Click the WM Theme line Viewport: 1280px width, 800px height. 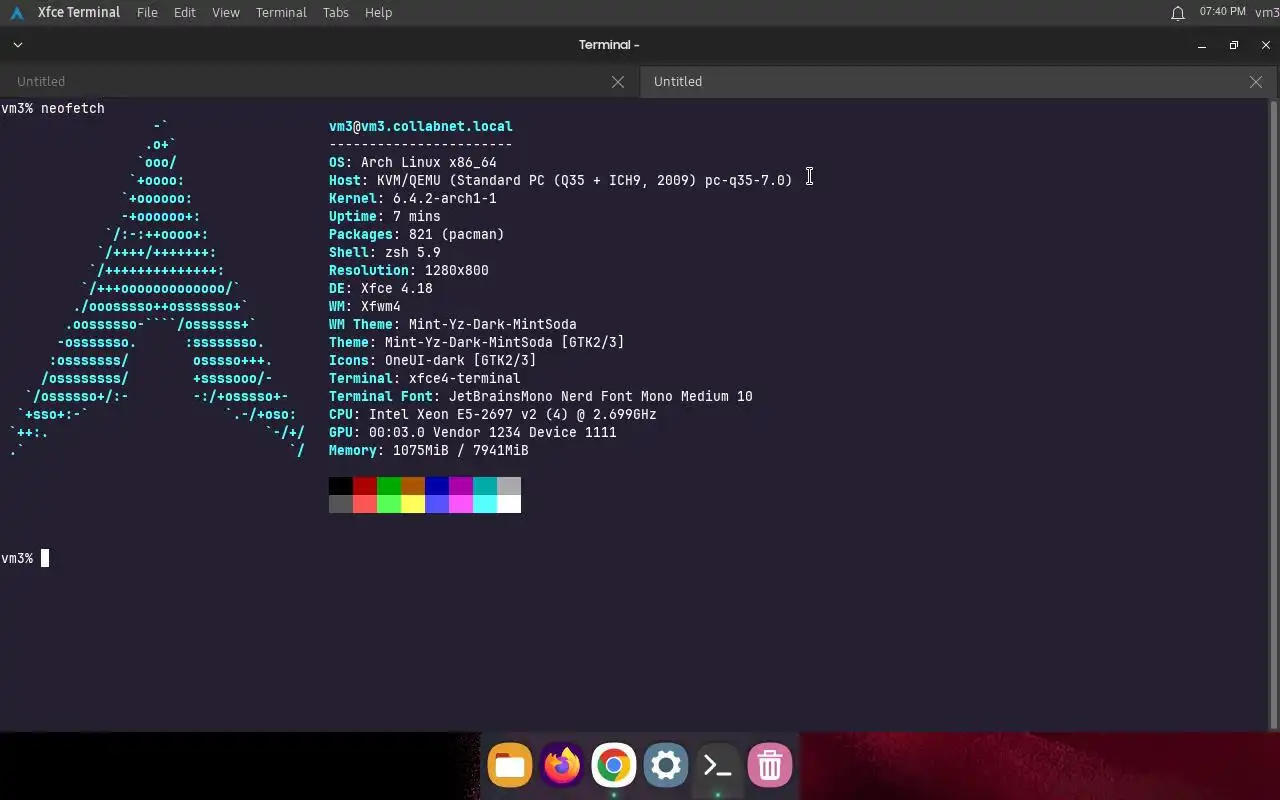click(453, 324)
